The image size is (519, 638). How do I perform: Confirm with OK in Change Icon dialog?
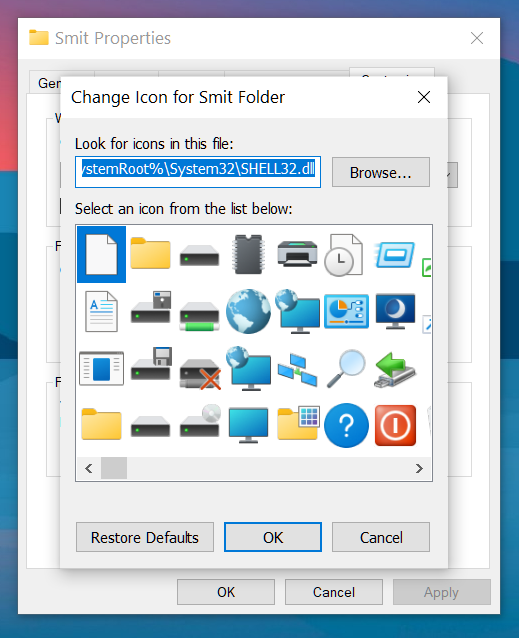click(x=273, y=537)
